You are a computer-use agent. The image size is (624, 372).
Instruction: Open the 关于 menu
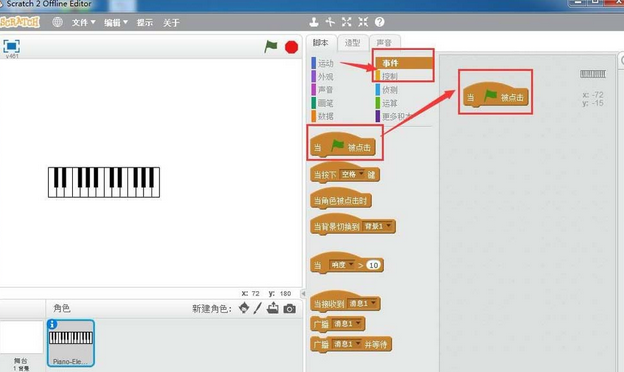click(171, 23)
